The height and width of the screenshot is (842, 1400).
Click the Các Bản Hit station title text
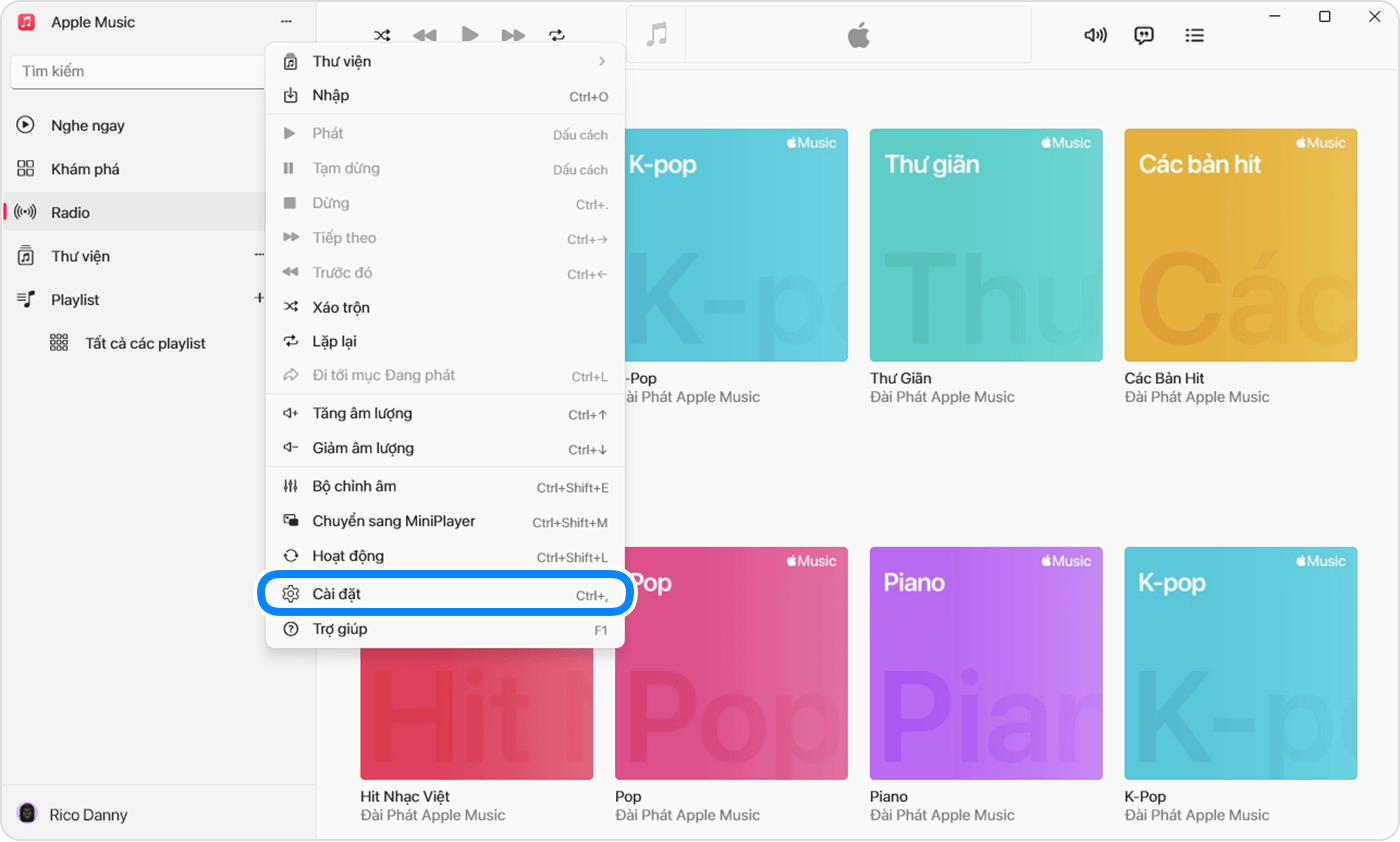click(1165, 378)
